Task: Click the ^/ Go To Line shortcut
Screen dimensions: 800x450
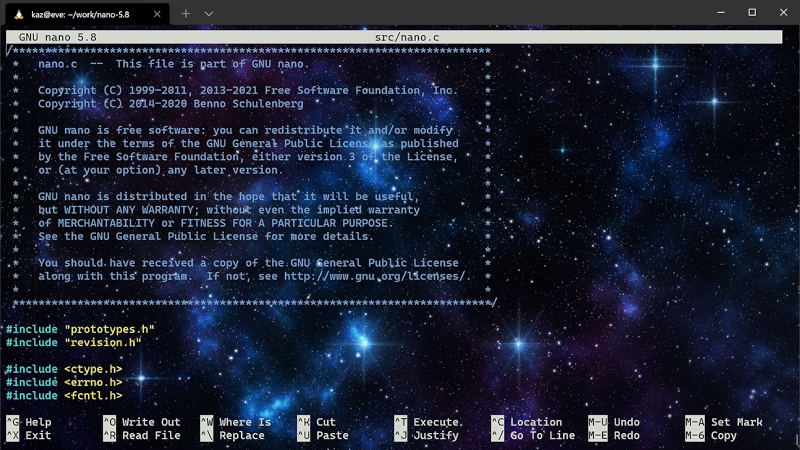Action: pos(533,435)
